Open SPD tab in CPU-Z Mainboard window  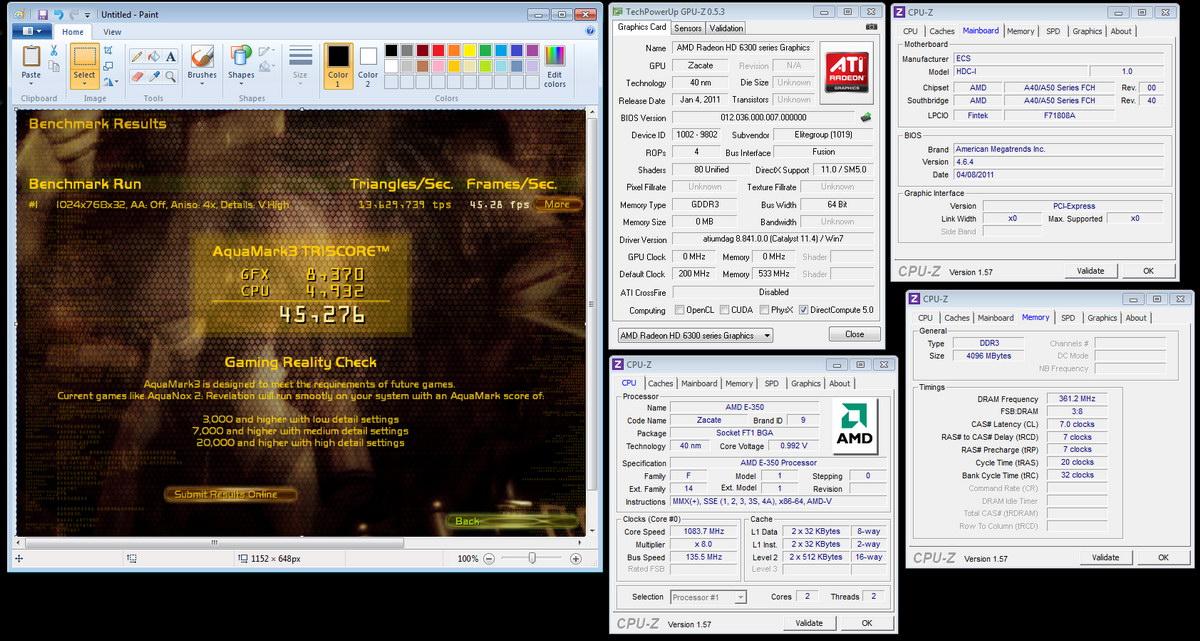point(1053,31)
